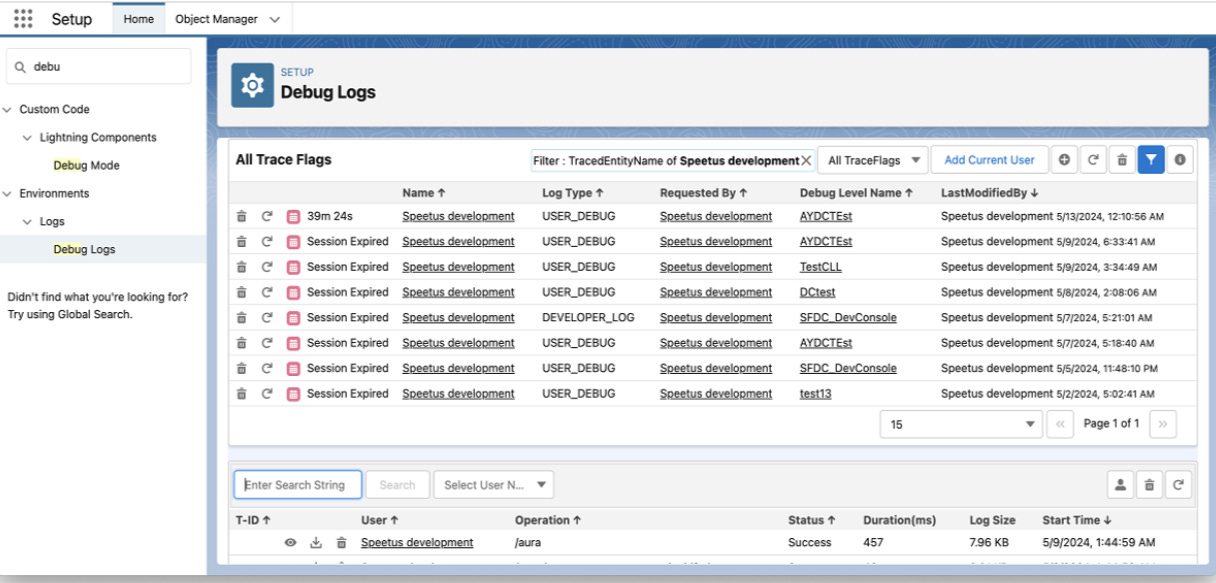View the /aura log with the eye icon
The height and width of the screenshot is (583, 1216).
[290, 543]
